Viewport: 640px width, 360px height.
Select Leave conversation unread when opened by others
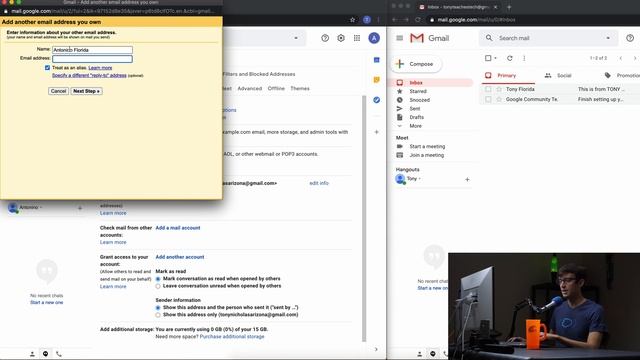(x=158, y=286)
